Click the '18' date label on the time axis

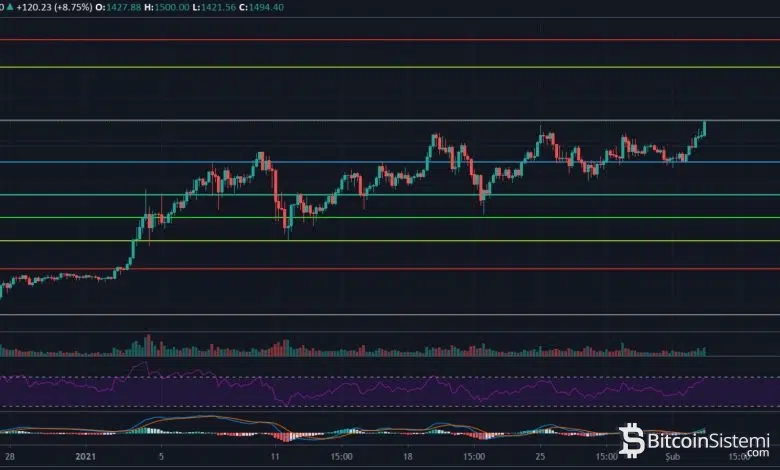coord(408,456)
